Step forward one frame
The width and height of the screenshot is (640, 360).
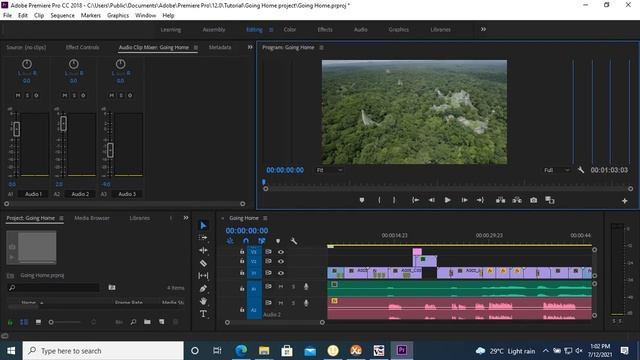click(464, 200)
